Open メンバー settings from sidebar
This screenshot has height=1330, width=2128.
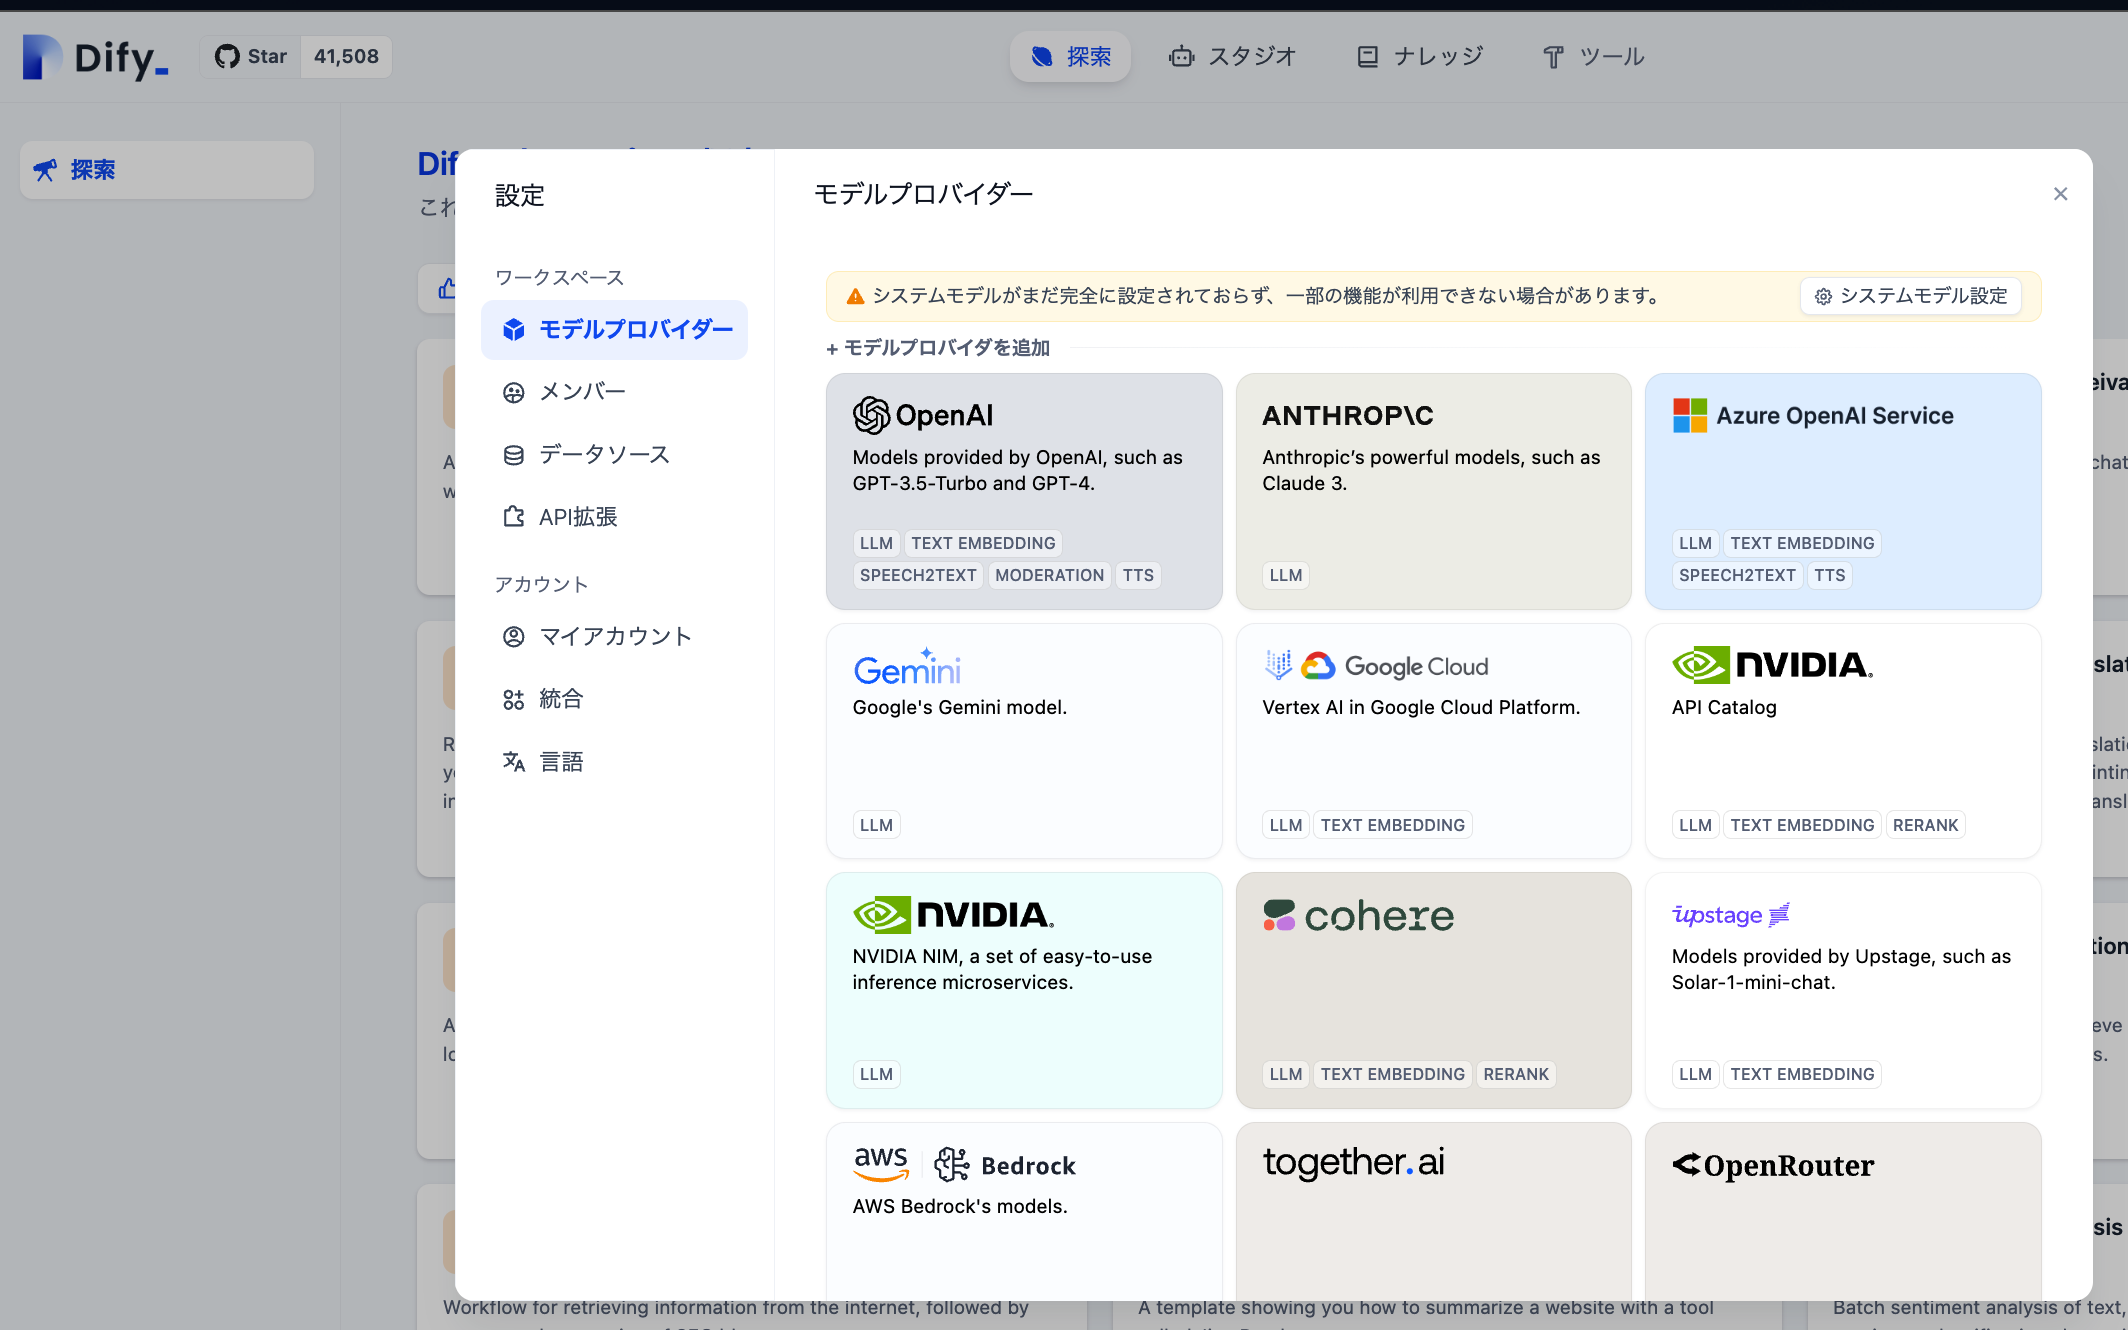point(580,391)
